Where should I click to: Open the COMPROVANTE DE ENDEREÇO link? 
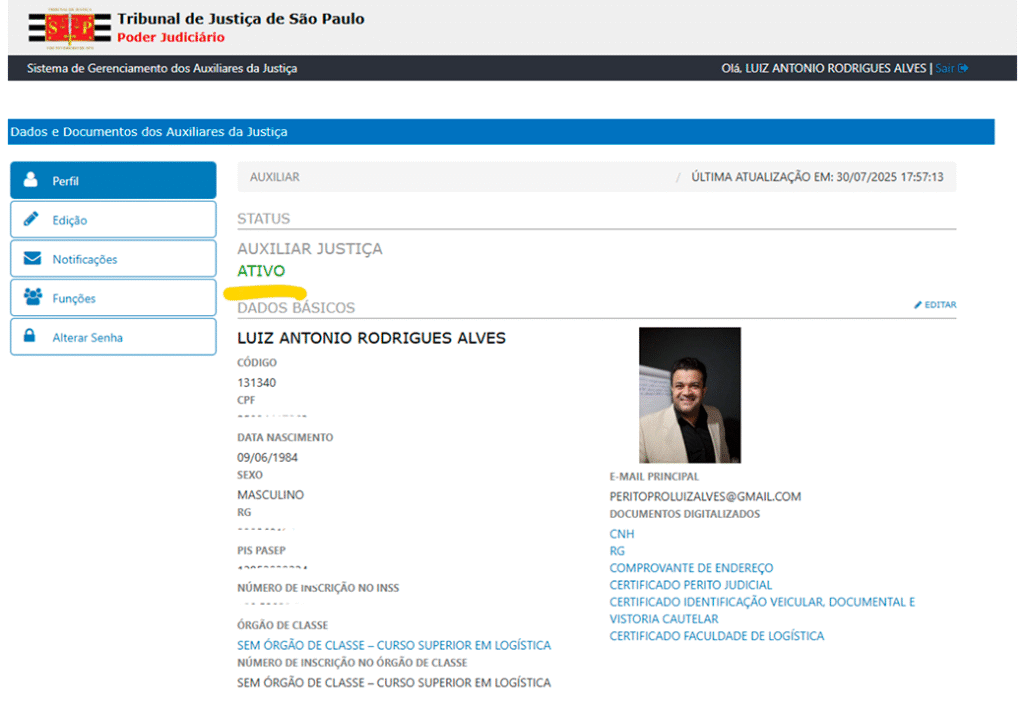pyautogui.click(x=690, y=567)
